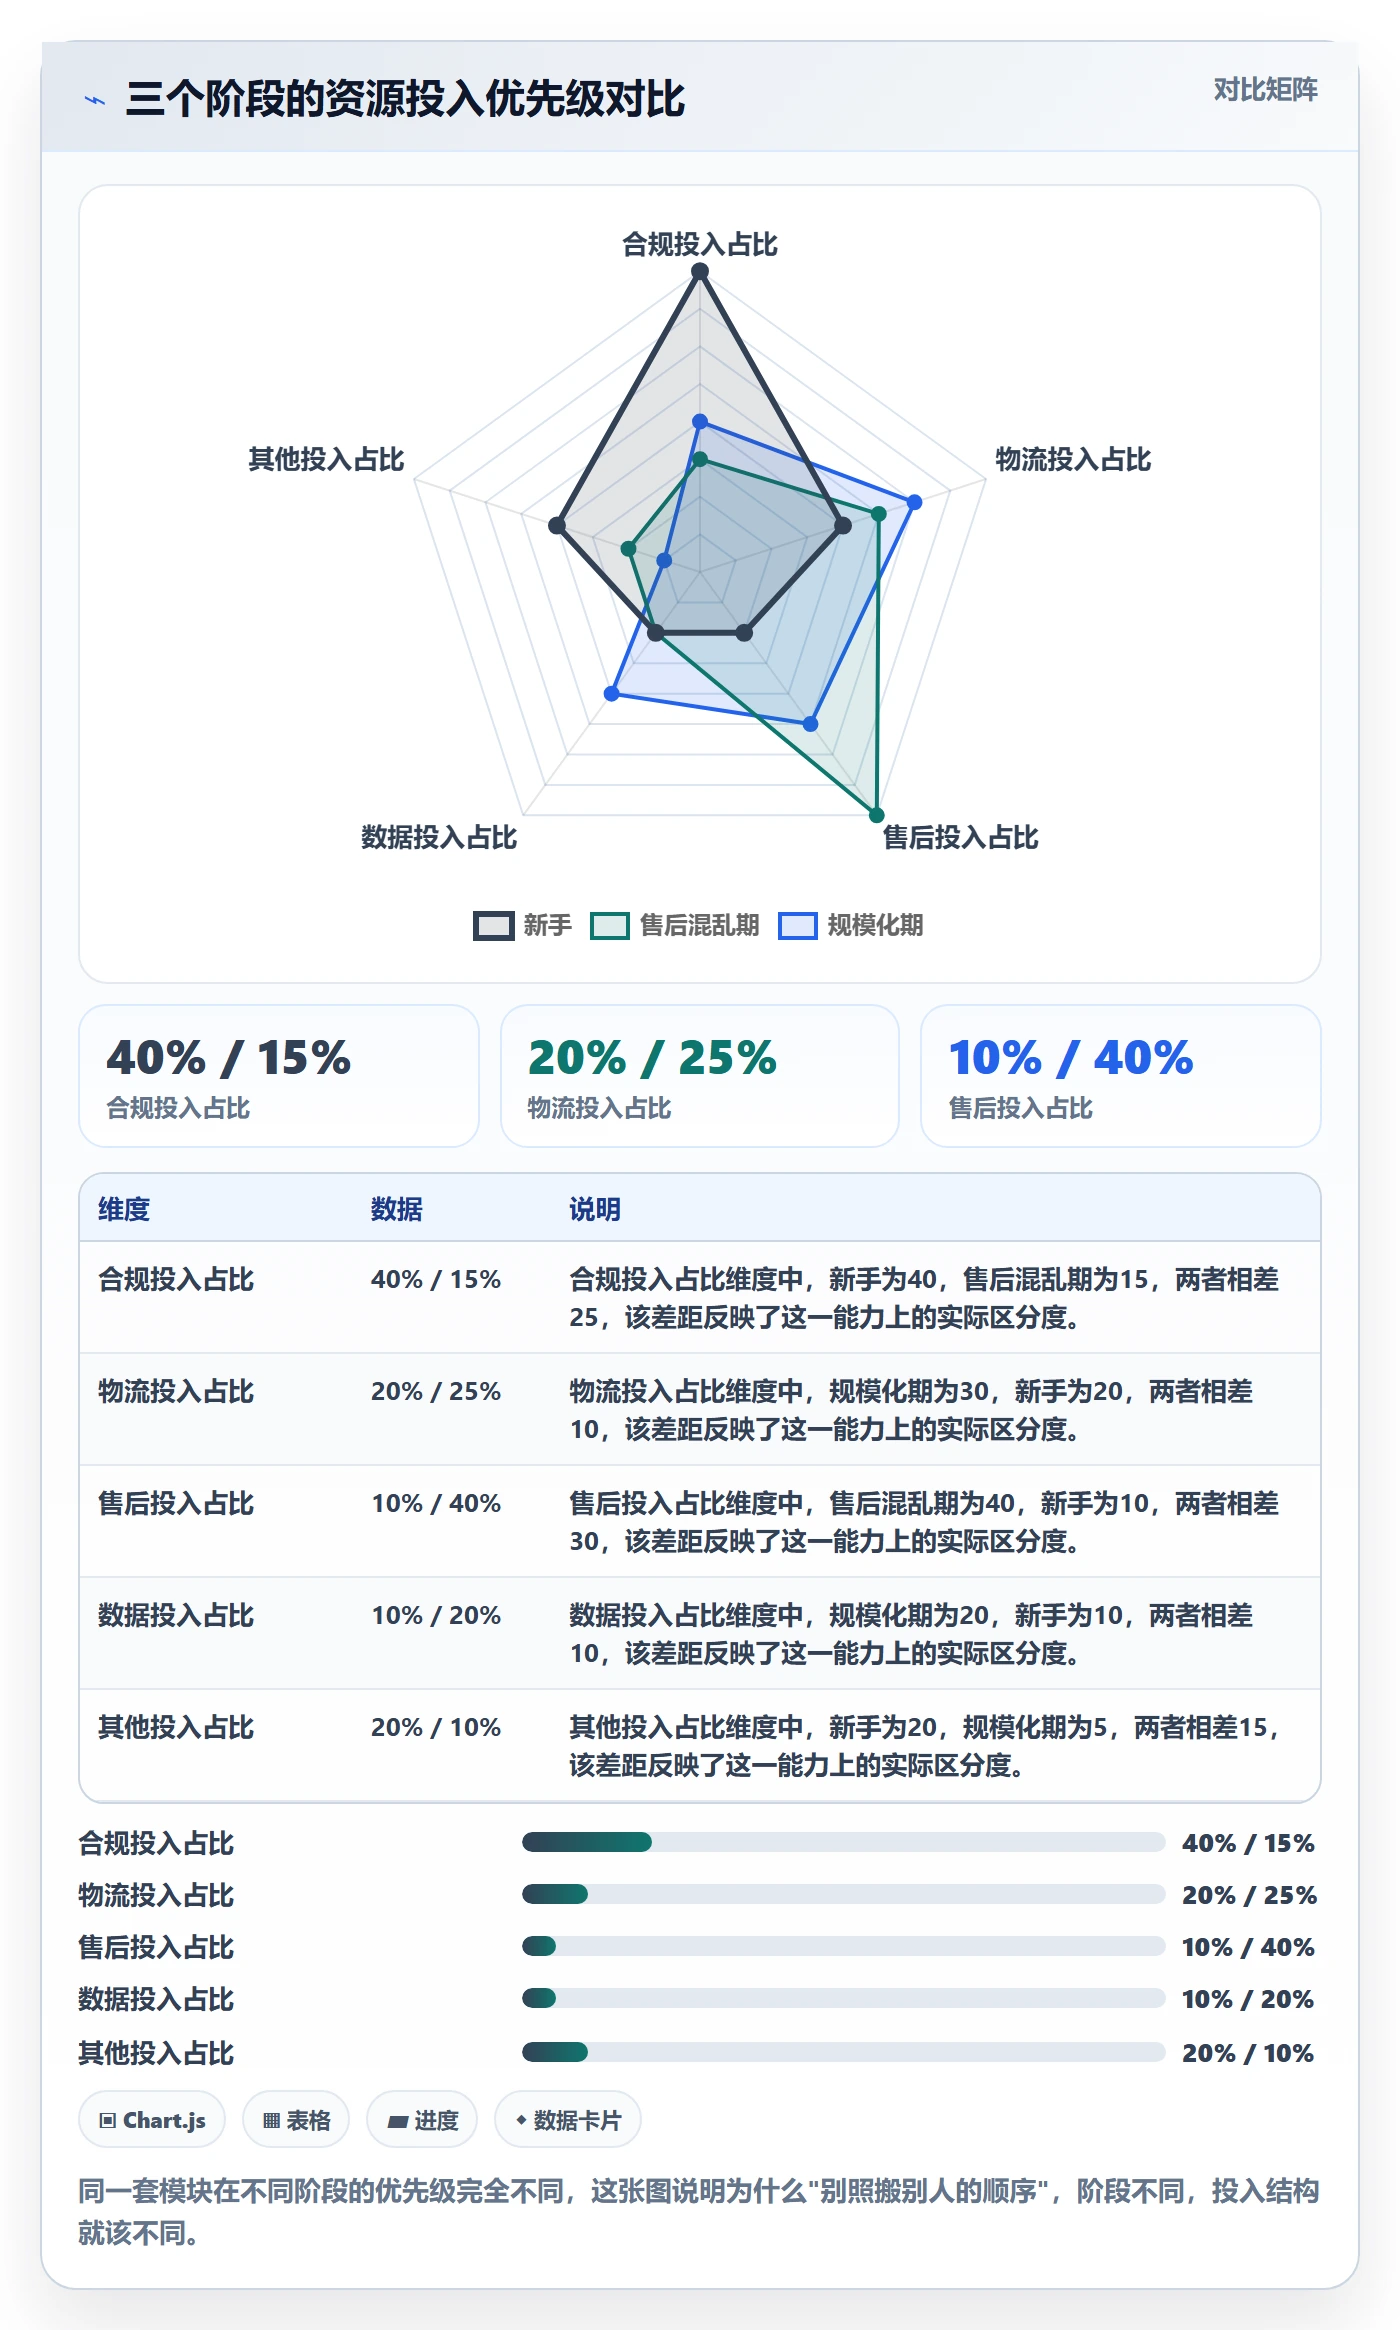Image resolution: width=1400 pixels, height=2330 pixels.
Task: Click the 数据 table column header
Action: pos(397,1209)
